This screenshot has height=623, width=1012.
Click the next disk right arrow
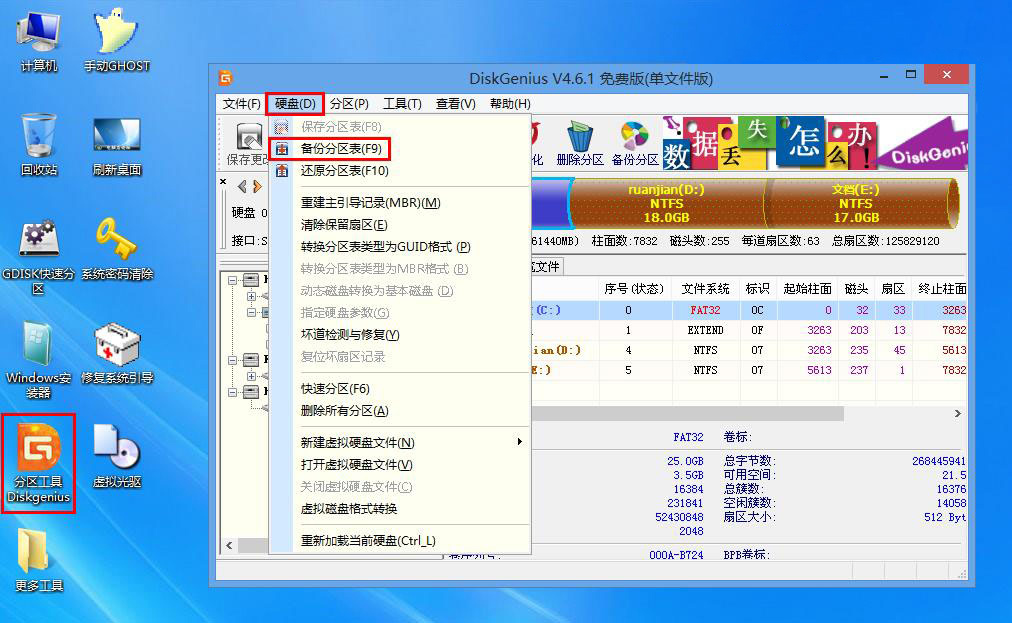point(258,187)
